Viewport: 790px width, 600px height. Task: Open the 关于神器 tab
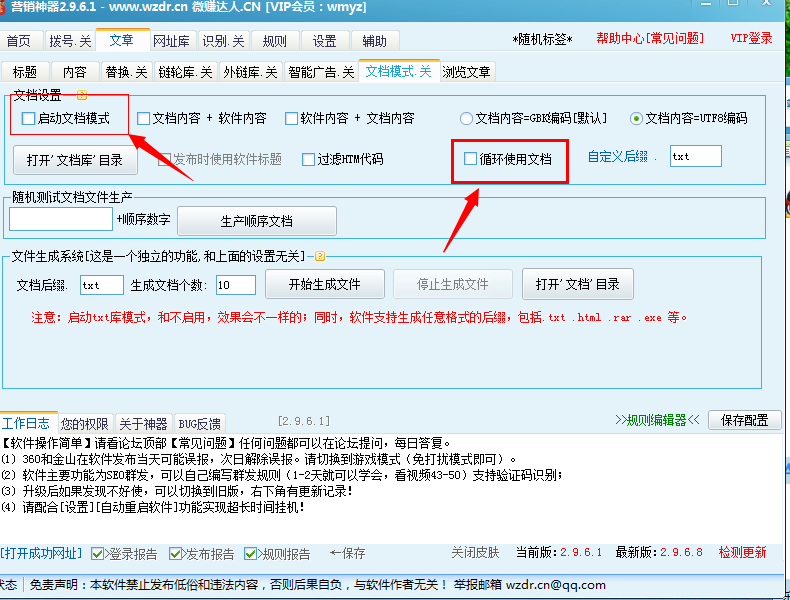[x=144, y=424]
